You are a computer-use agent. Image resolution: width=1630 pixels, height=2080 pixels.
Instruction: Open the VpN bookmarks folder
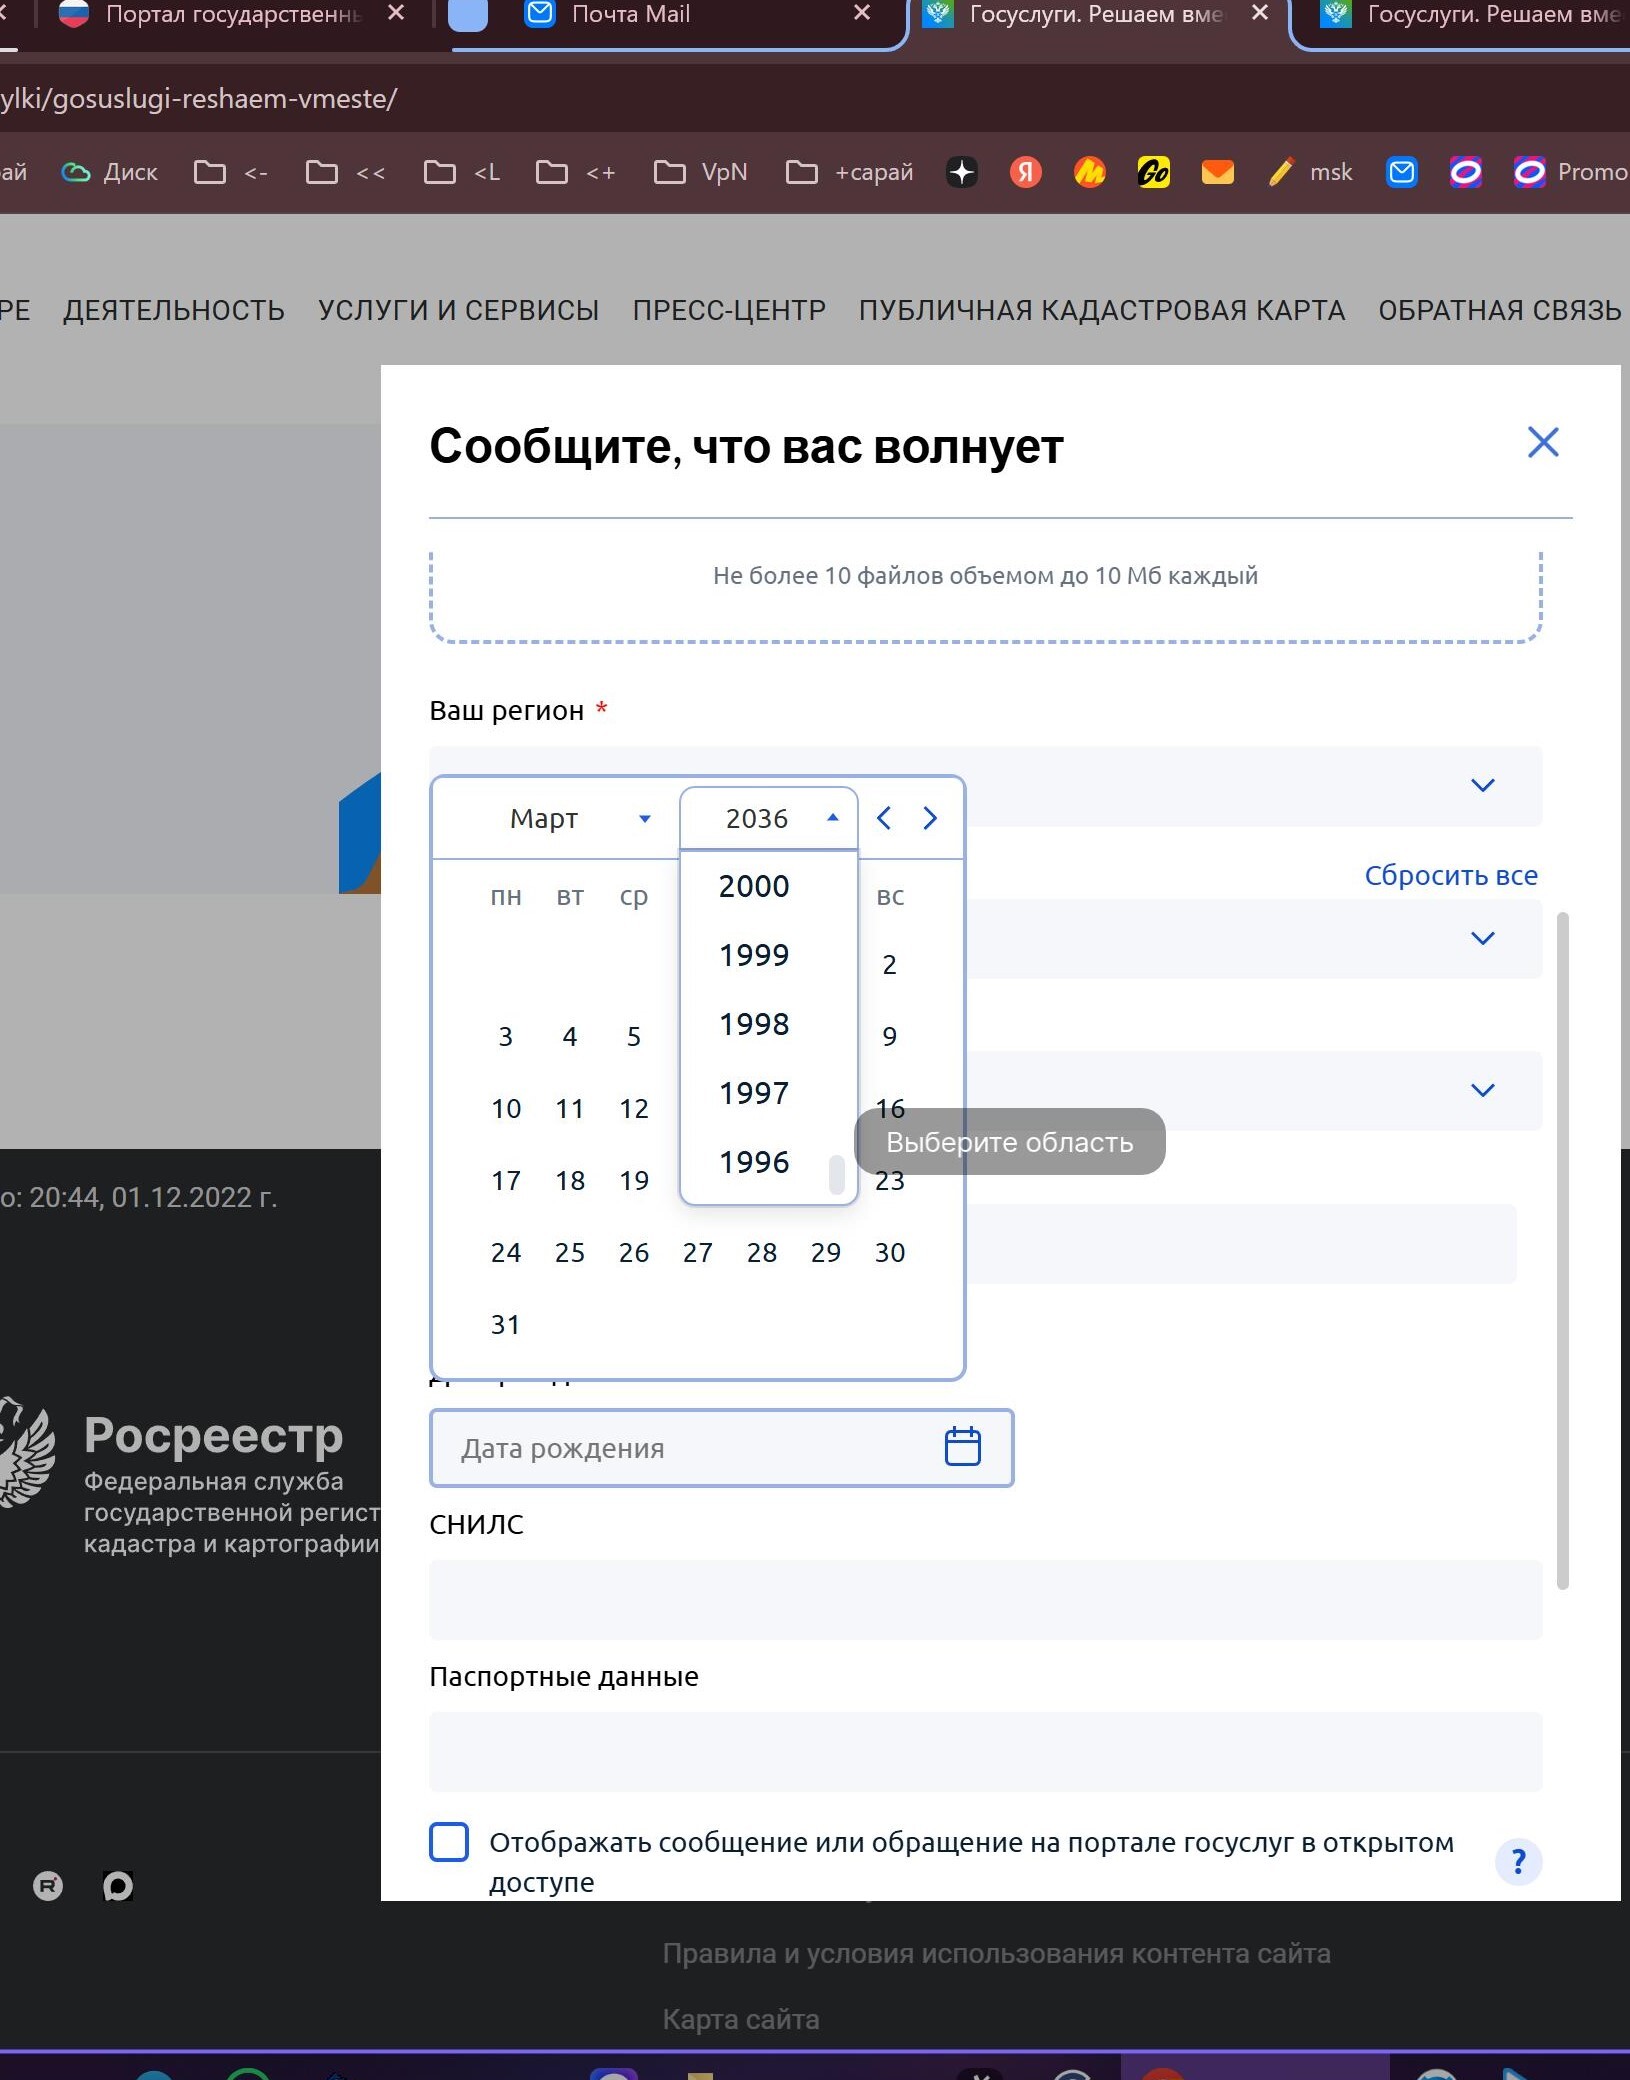click(700, 172)
